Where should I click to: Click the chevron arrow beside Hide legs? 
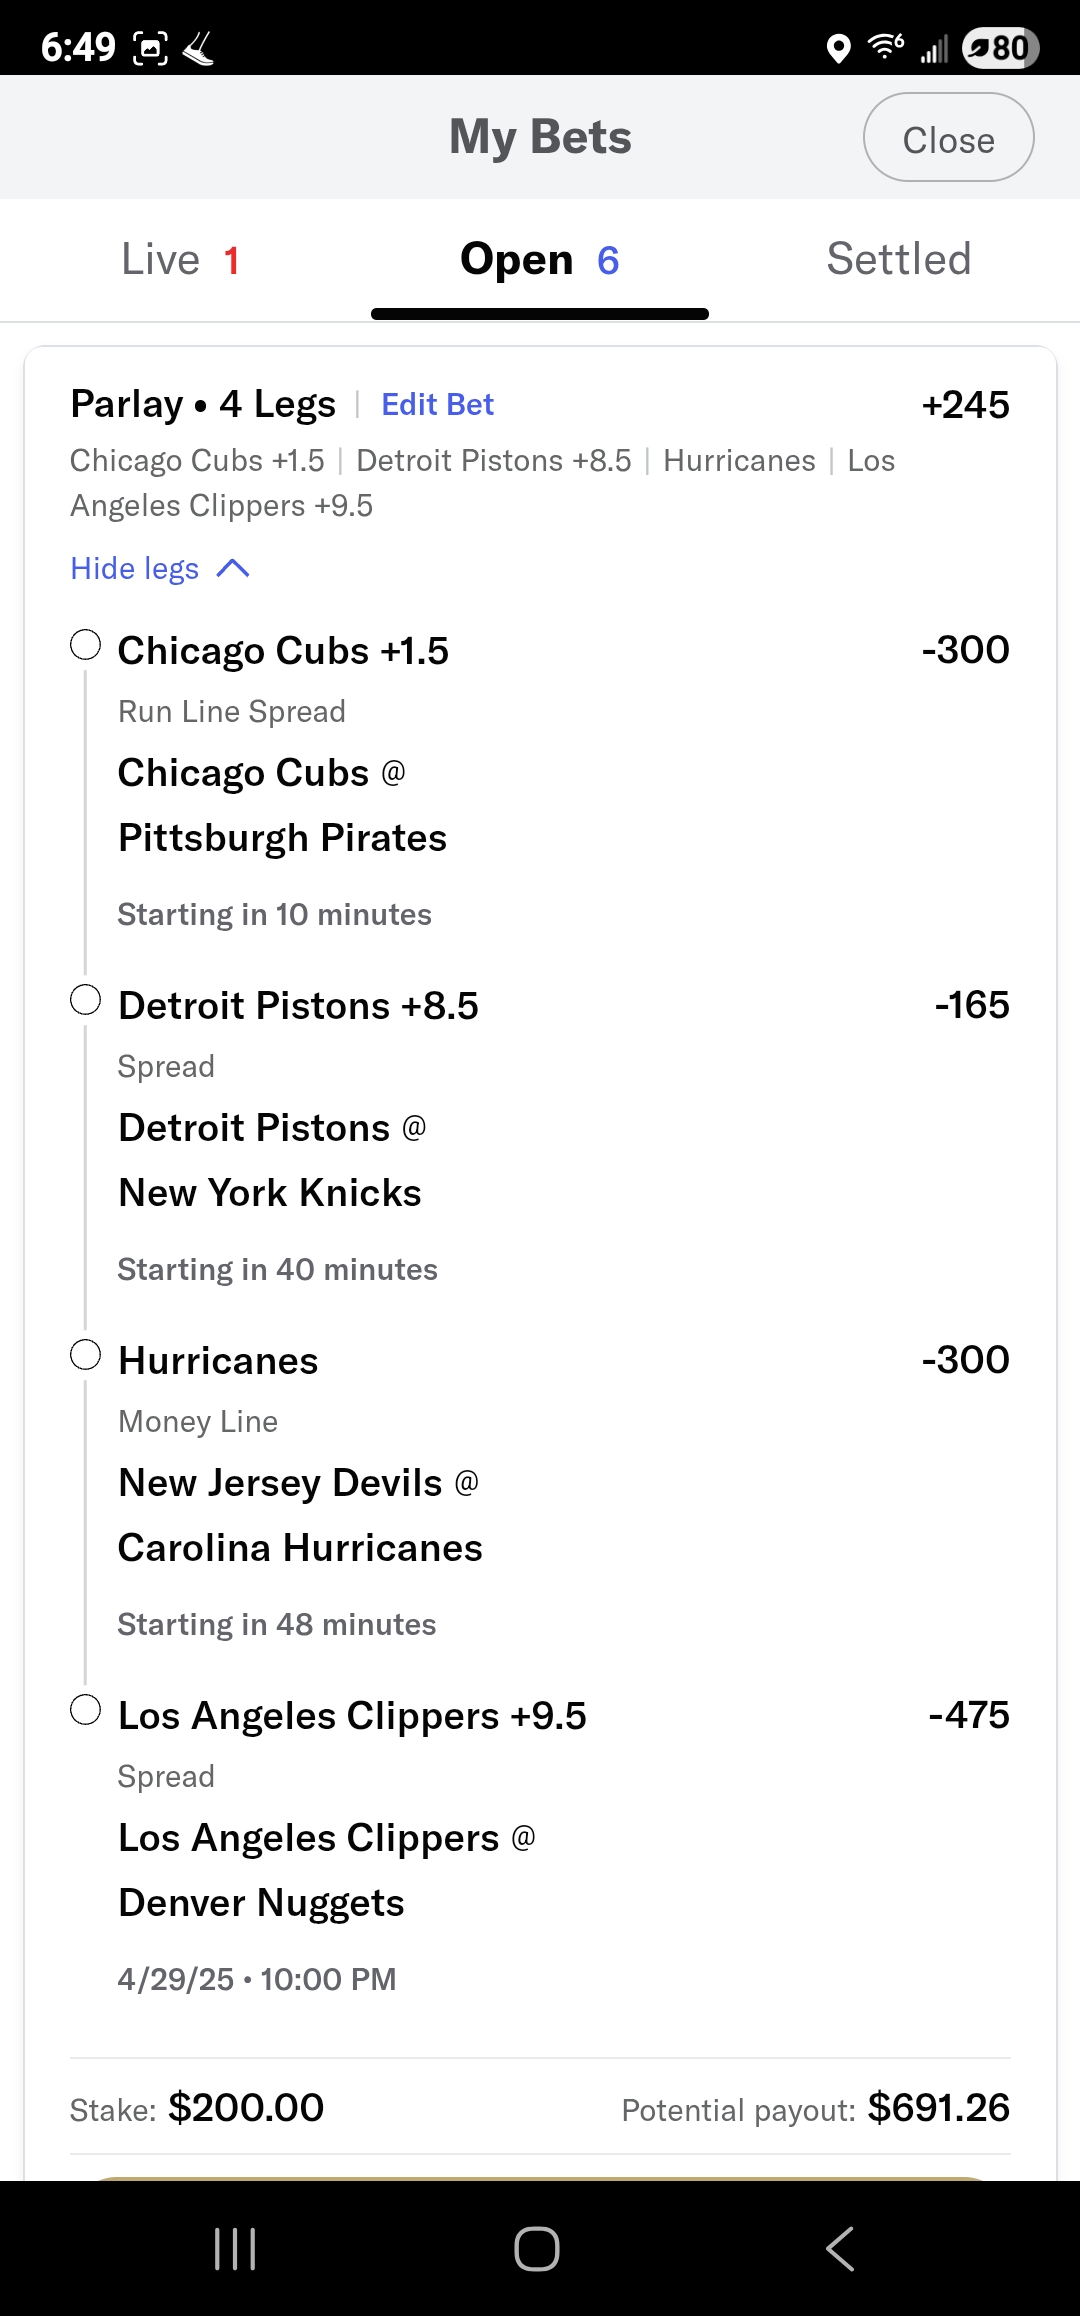pos(233,569)
